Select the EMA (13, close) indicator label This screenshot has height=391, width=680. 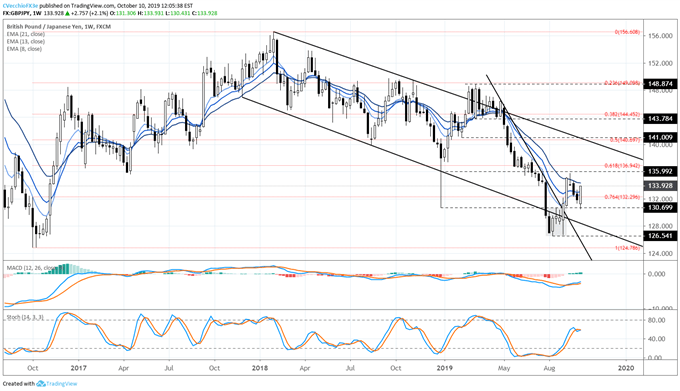(26, 42)
